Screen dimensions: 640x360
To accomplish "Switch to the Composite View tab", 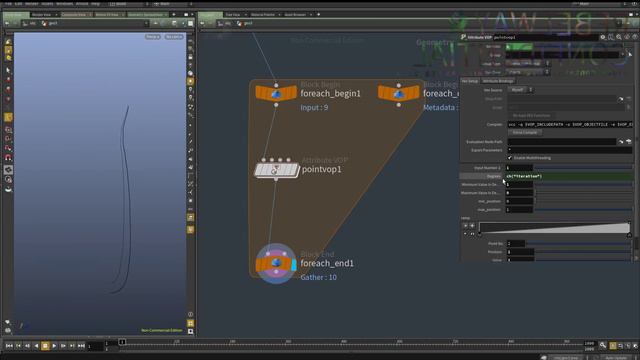I will click(x=74, y=15).
